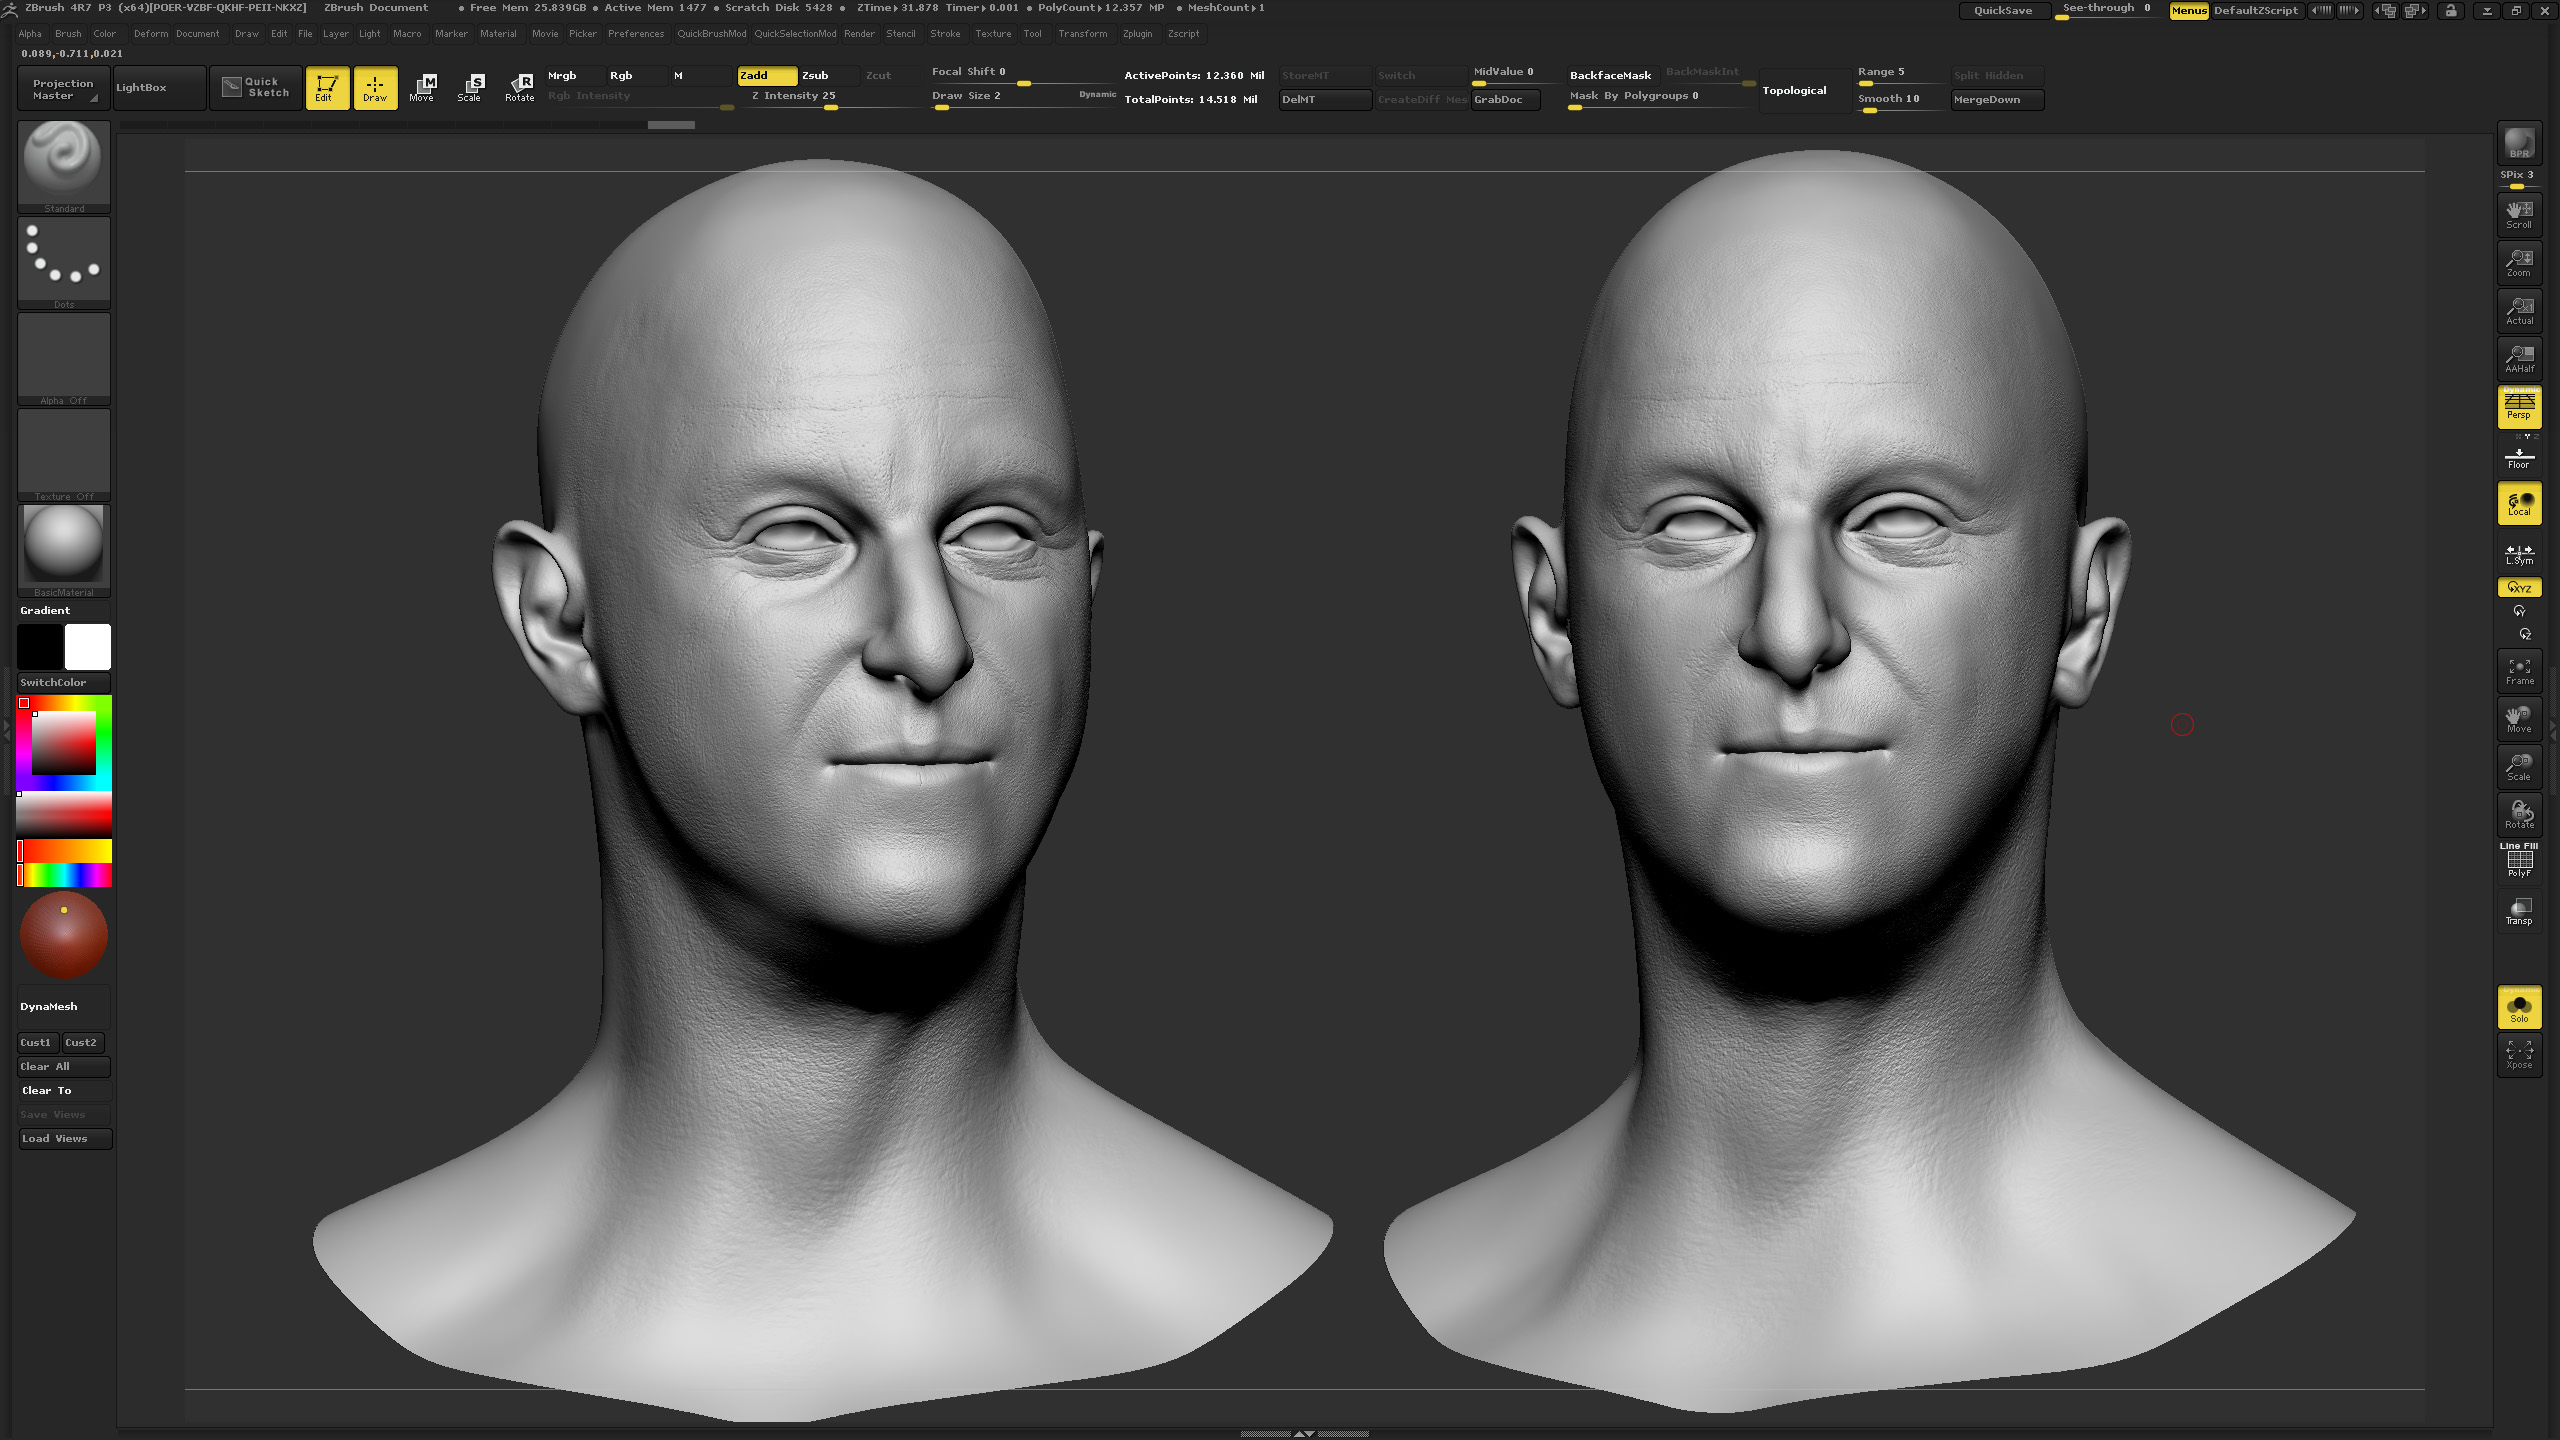Click the Actual size icon
Screen dimensions: 2560x1440
(x=2519, y=311)
